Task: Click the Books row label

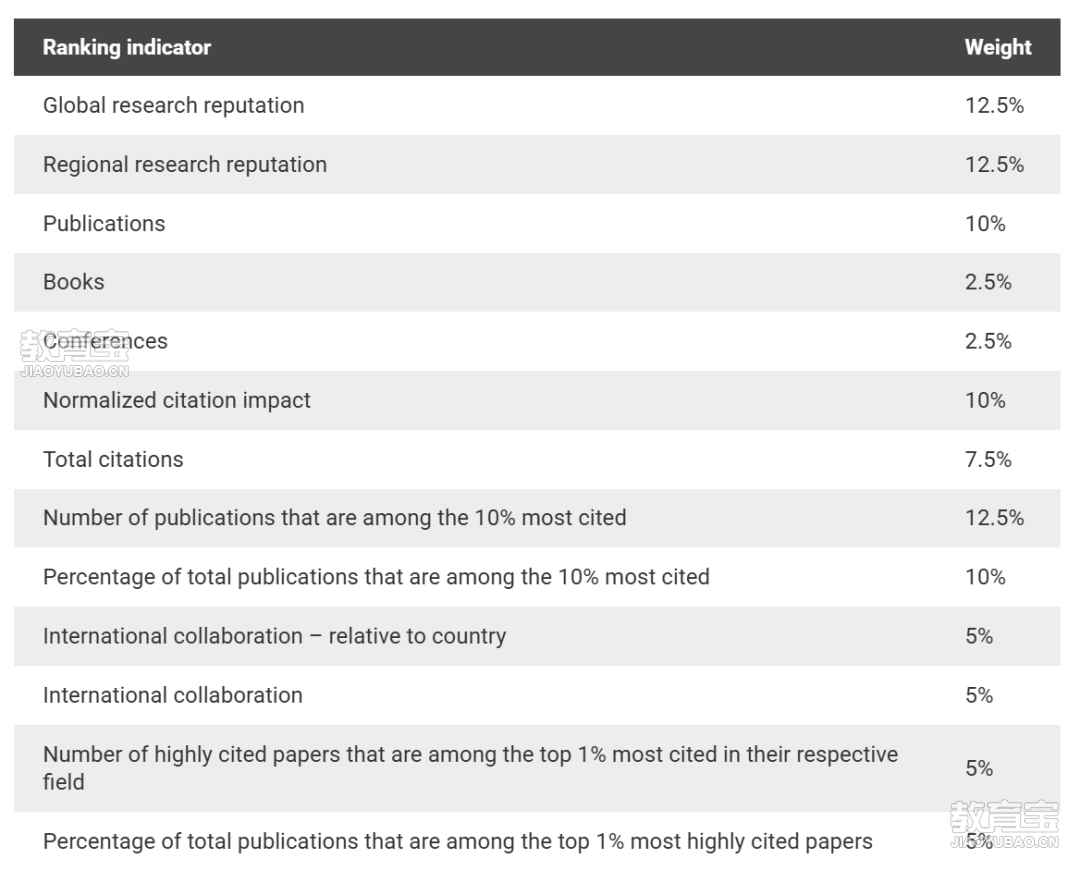Action: (74, 282)
